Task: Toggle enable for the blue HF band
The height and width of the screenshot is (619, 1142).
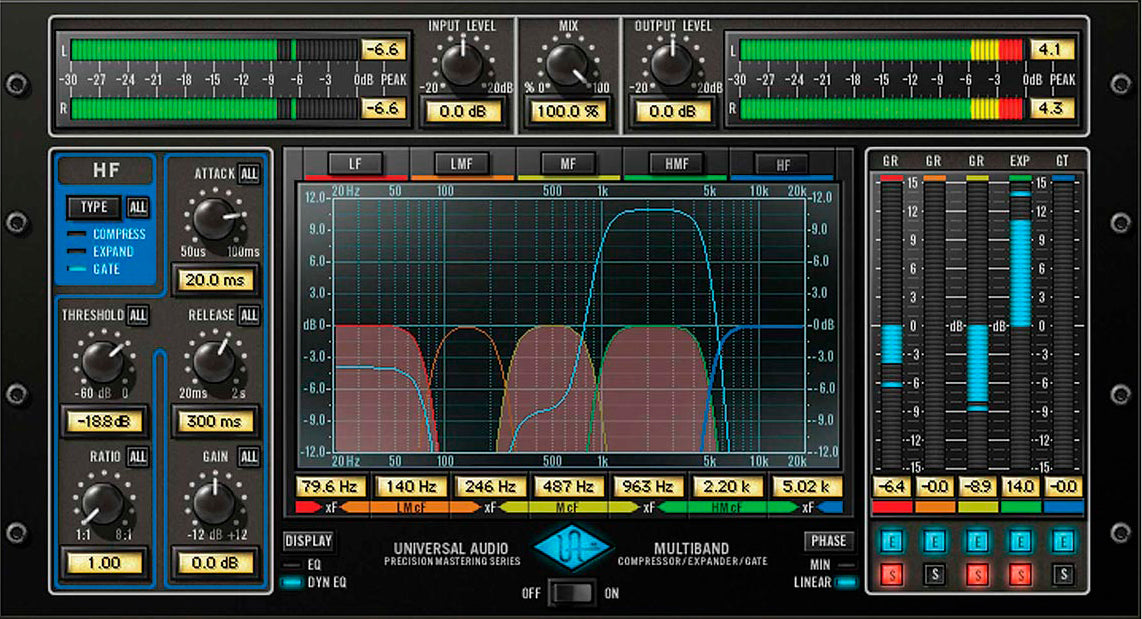Action: [1063, 541]
